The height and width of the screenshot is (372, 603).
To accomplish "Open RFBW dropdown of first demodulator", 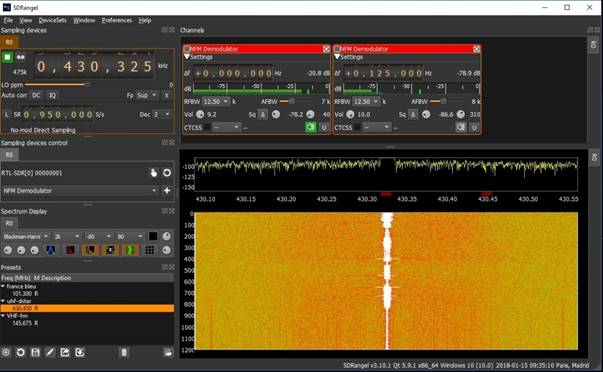I will [216, 102].
